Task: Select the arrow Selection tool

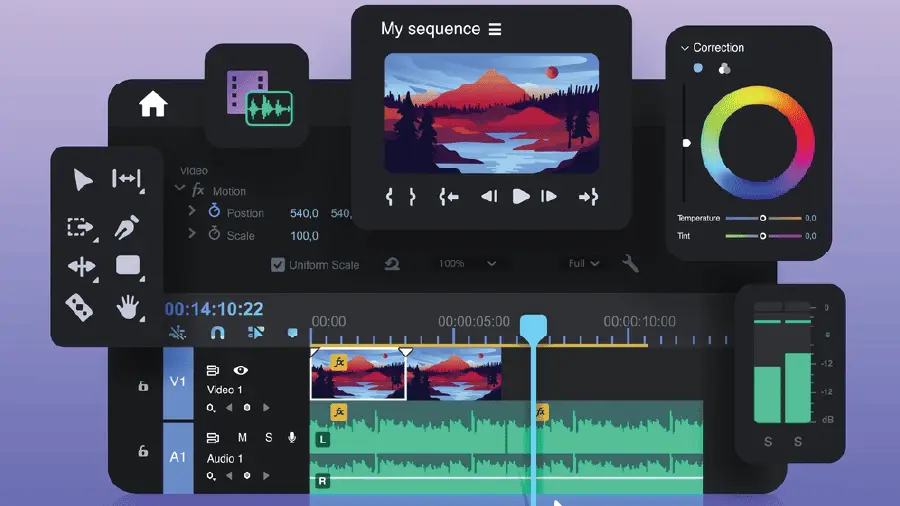Action: (x=82, y=180)
